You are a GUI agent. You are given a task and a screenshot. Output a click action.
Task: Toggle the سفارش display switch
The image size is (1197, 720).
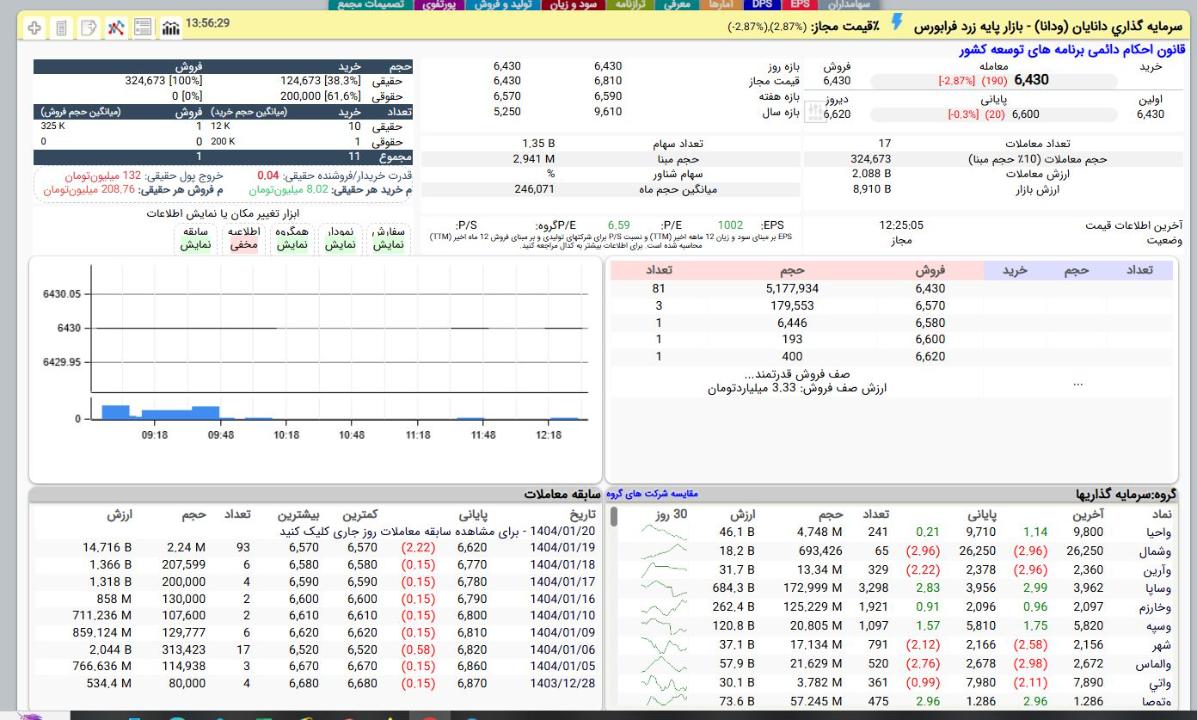(386, 238)
